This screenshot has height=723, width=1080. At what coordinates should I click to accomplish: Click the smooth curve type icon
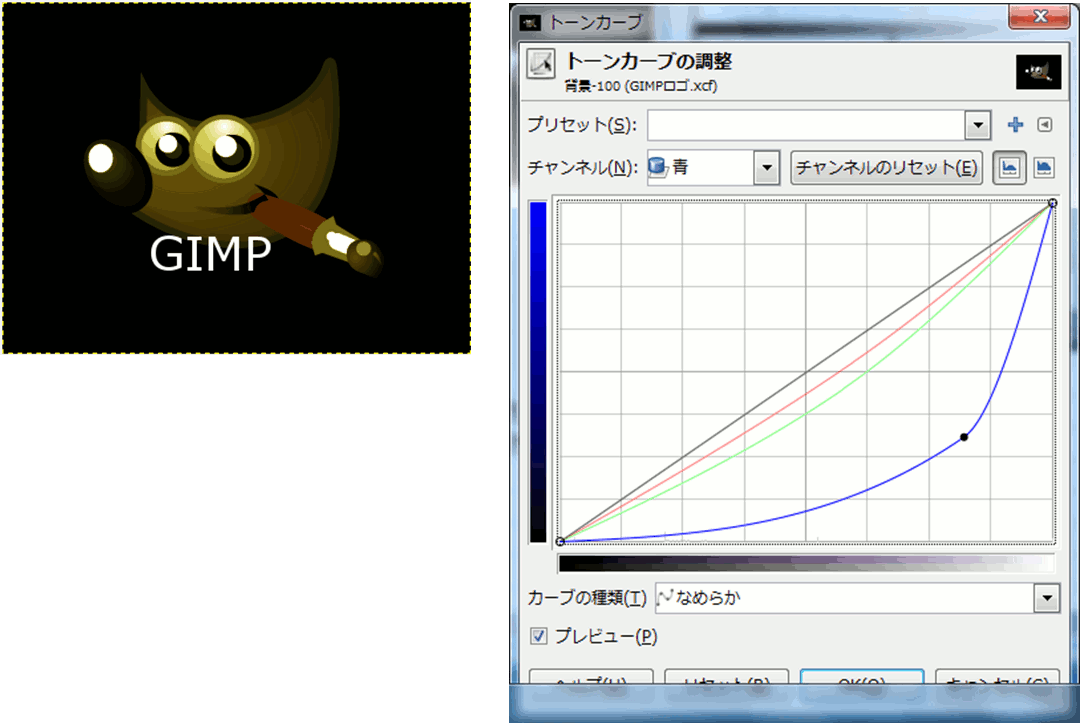point(666,599)
